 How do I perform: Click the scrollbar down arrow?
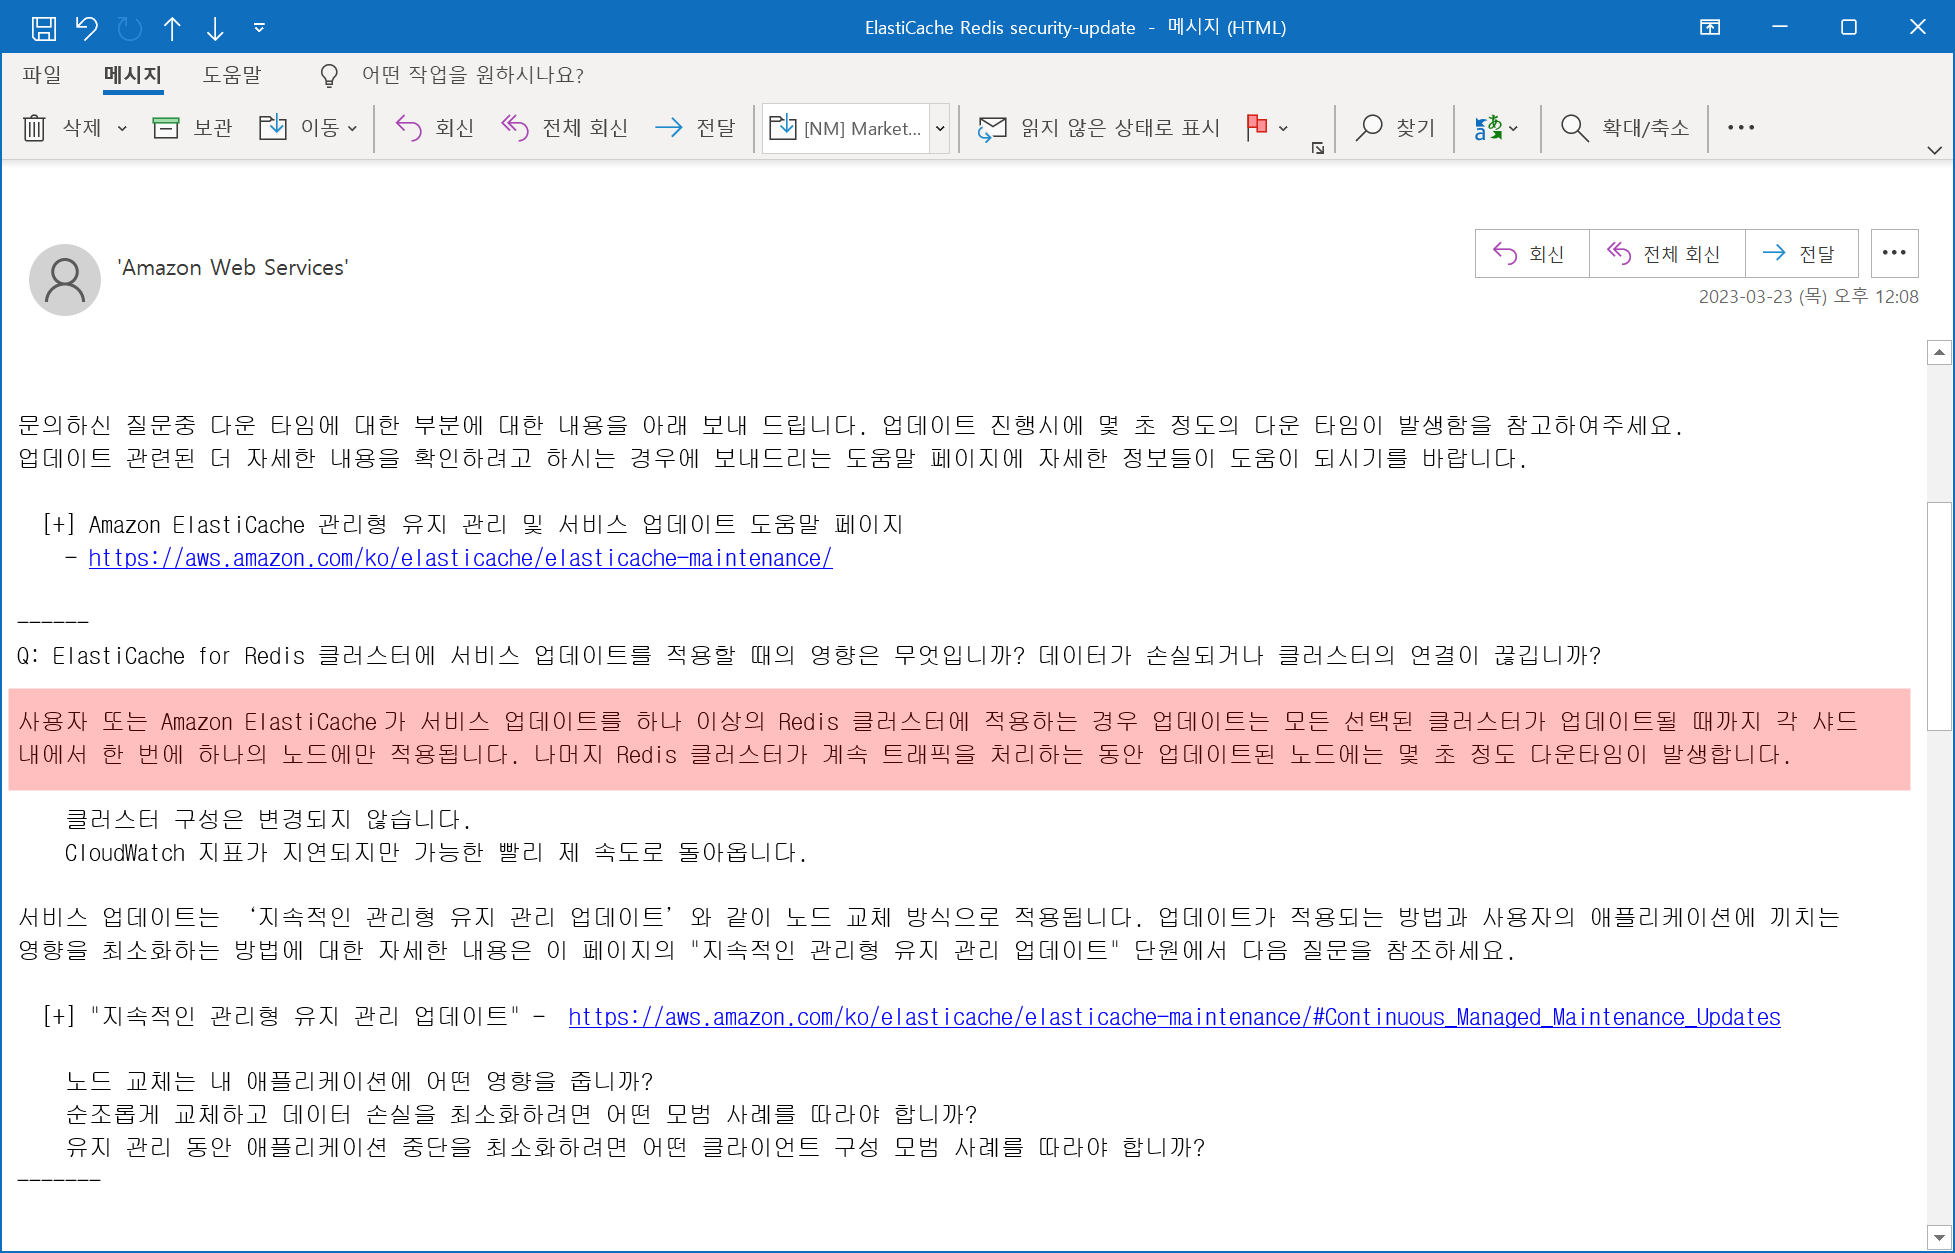click(1939, 1237)
